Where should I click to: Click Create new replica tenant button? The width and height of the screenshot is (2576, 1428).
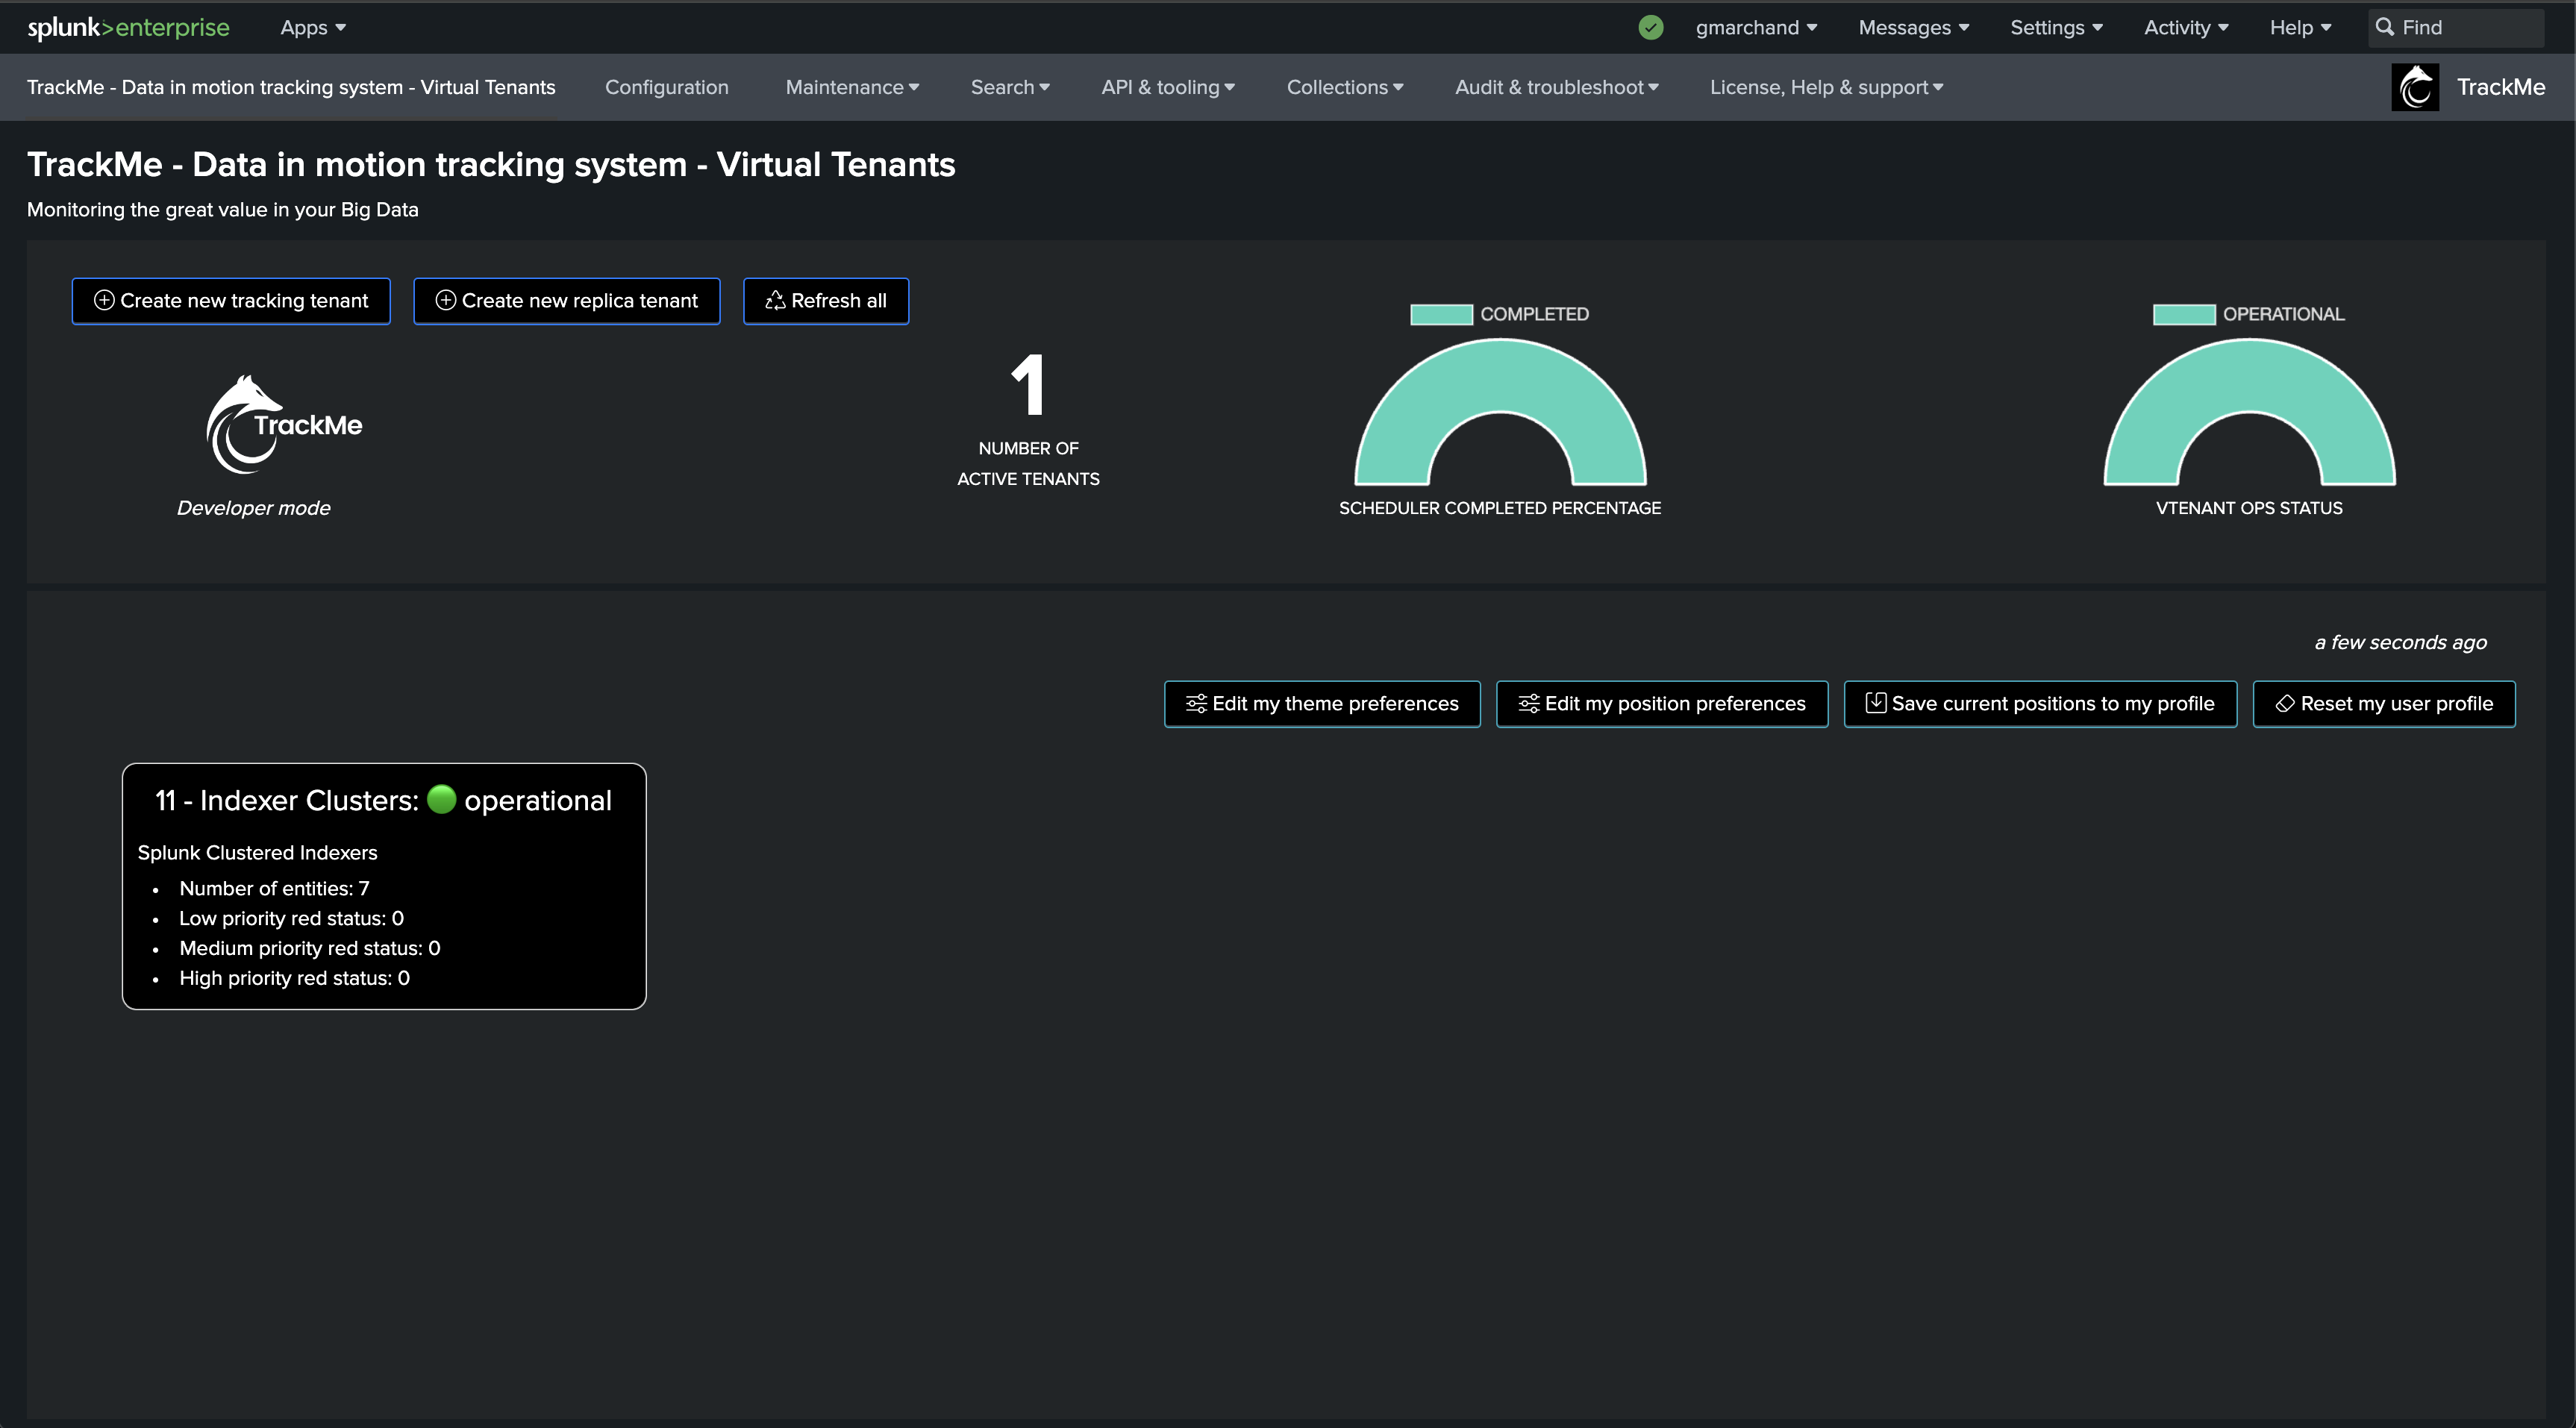pos(567,301)
